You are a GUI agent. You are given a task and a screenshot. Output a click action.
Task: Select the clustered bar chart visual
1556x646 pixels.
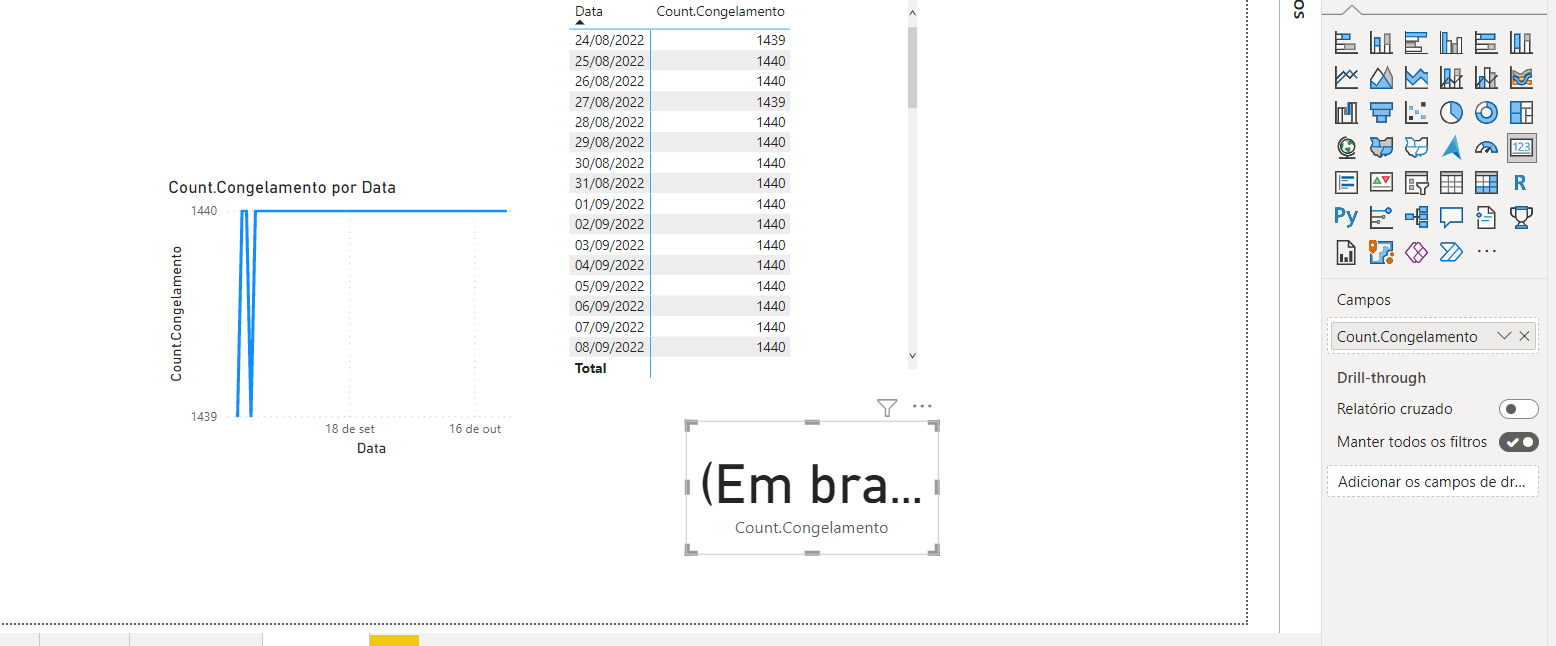(1416, 43)
